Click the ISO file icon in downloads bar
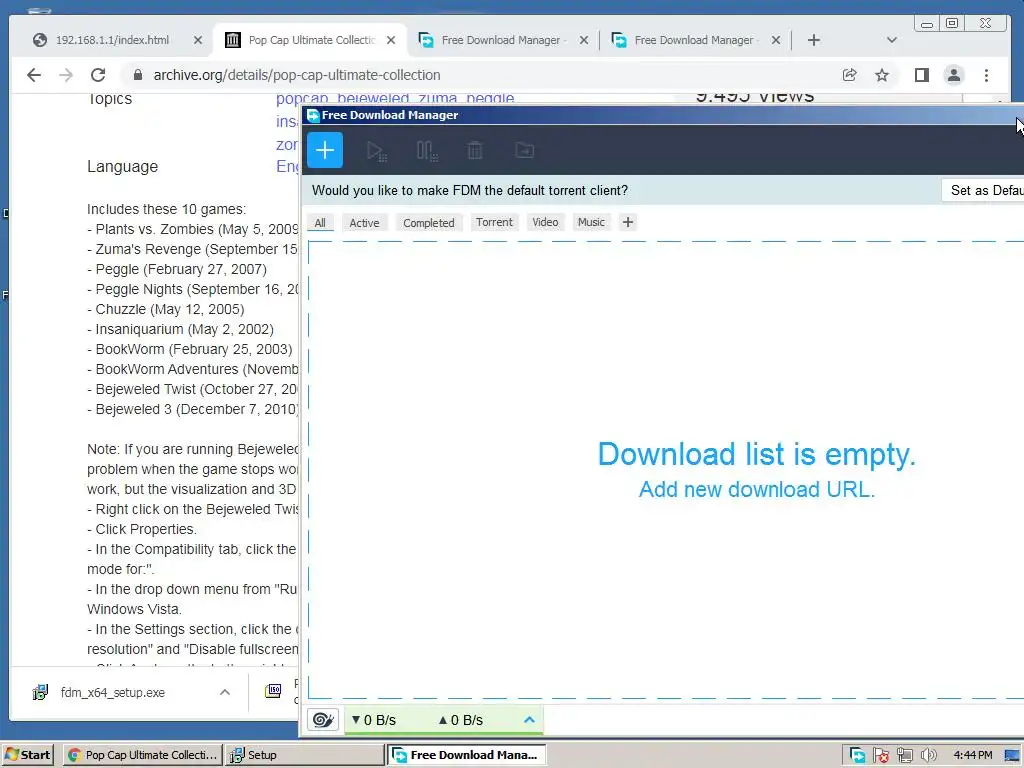The width and height of the screenshot is (1024, 768). pos(274,690)
